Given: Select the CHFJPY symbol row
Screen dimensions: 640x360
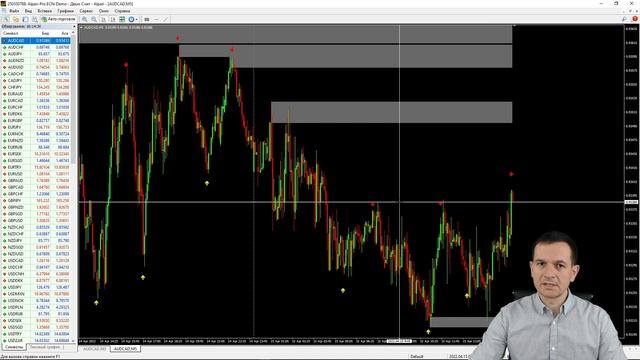Looking at the screenshot, I should click(36, 87).
